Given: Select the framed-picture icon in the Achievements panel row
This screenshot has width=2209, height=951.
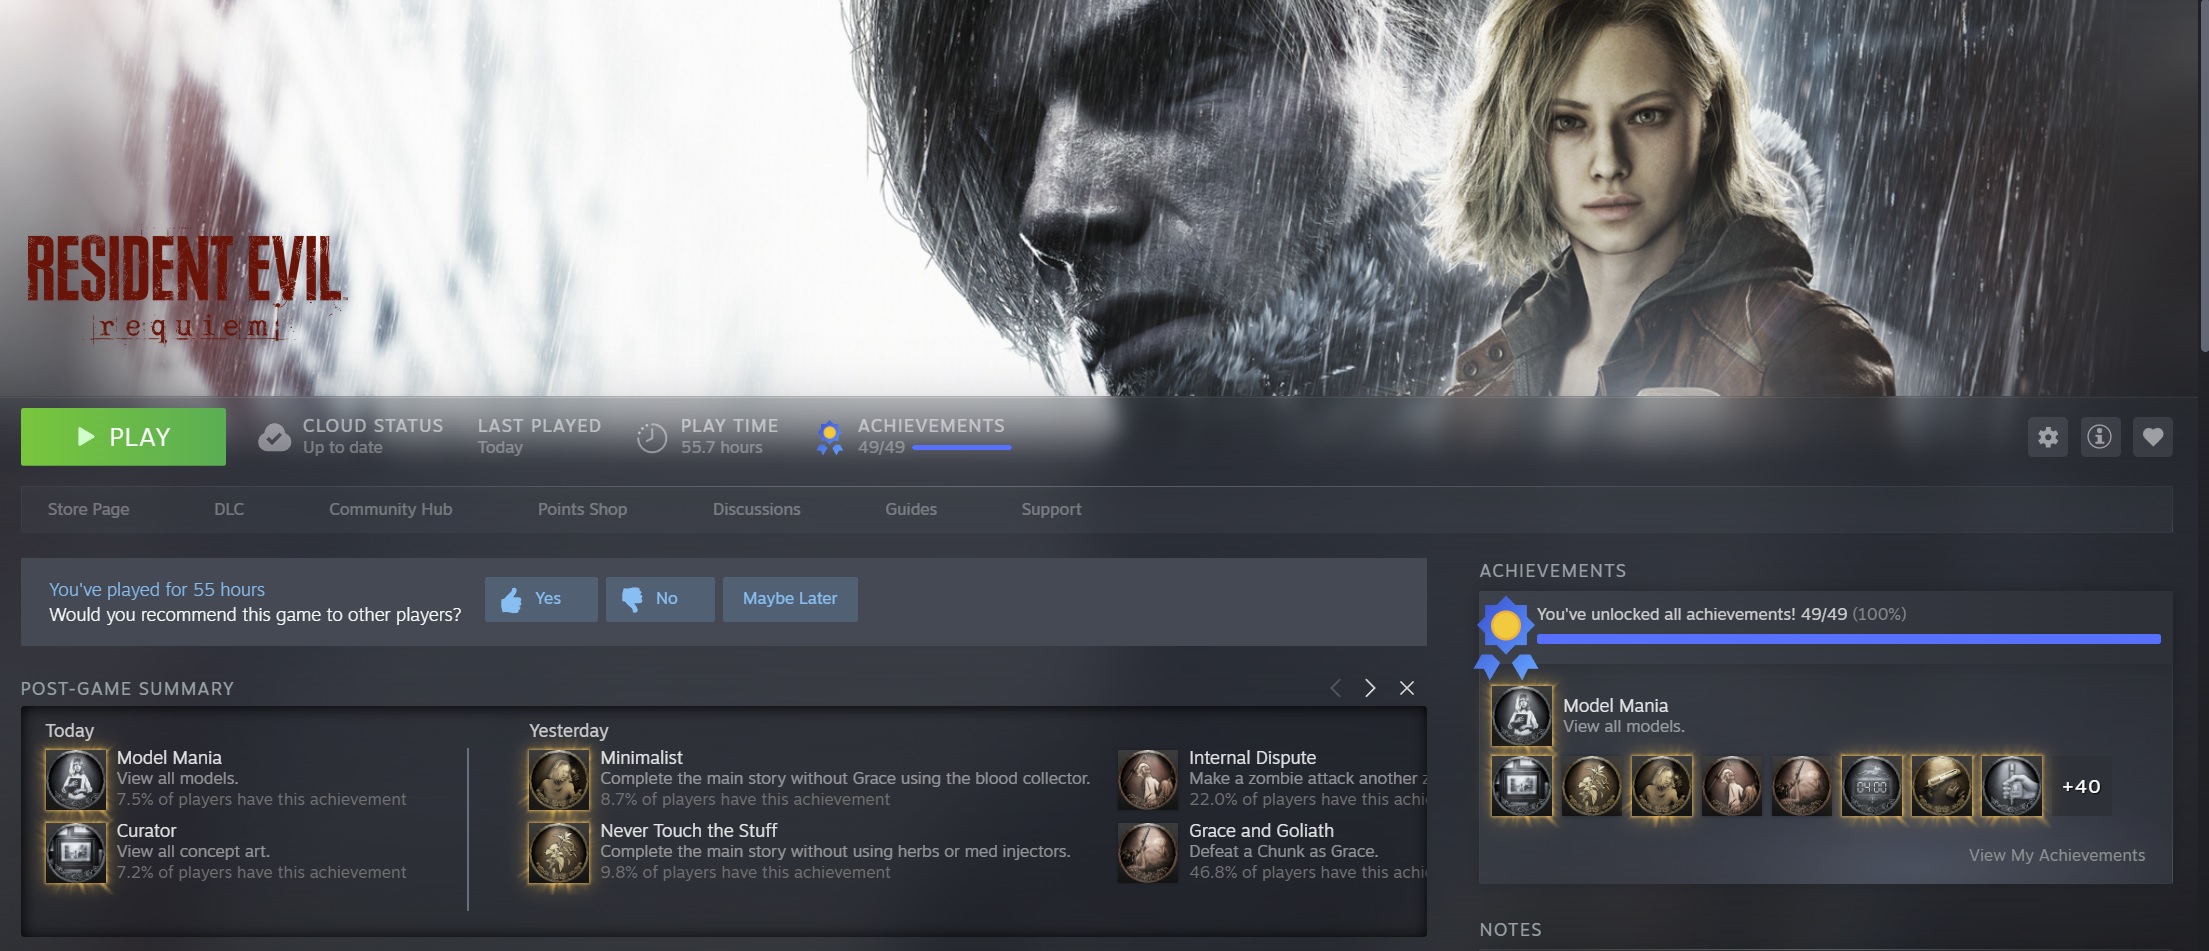Looking at the screenshot, I should (1522, 786).
